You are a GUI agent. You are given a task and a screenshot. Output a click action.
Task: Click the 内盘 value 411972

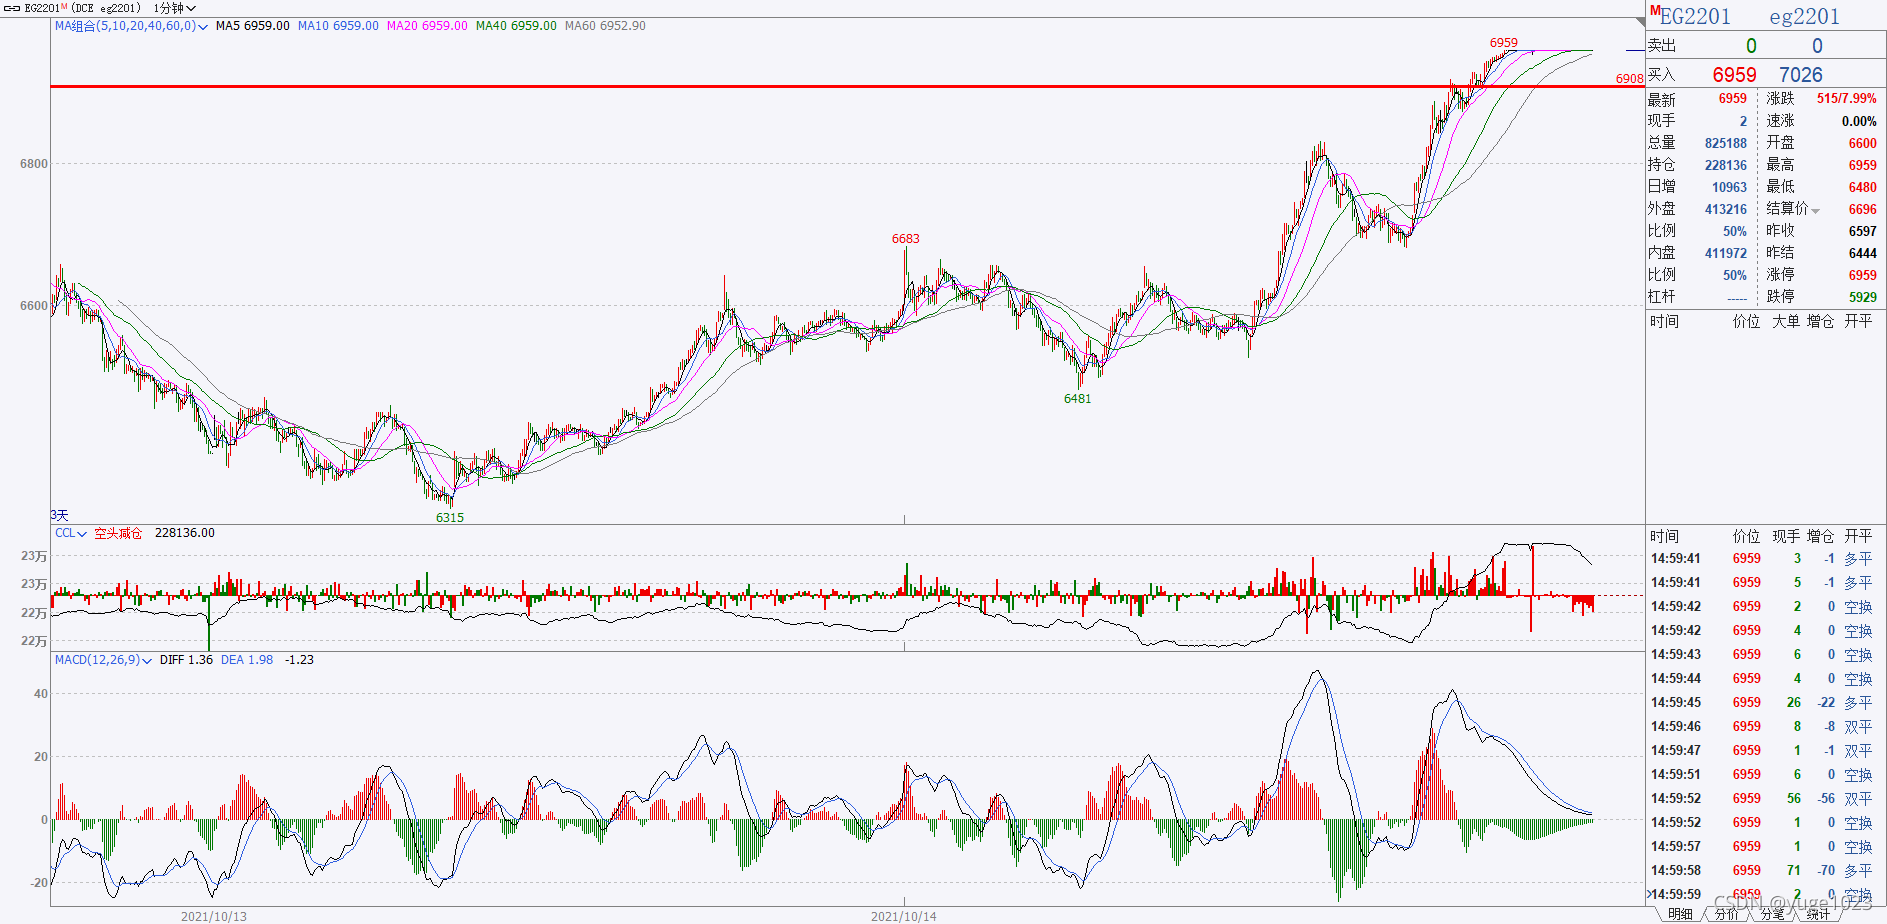pyautogui.click(x=1726, y=253)
